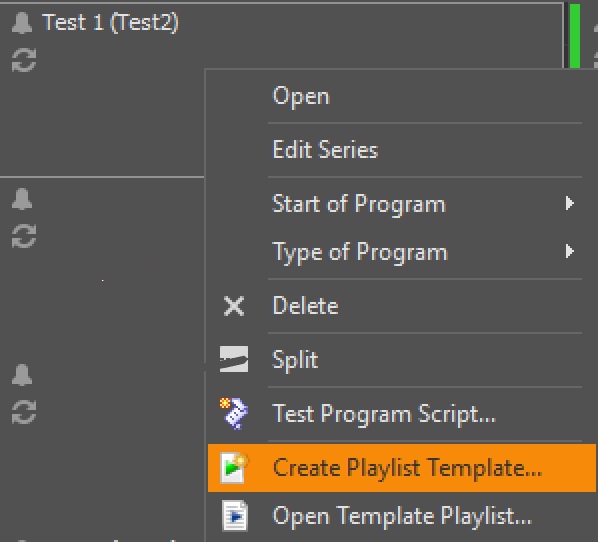Click the bell icon in the third row

[22, 375]
